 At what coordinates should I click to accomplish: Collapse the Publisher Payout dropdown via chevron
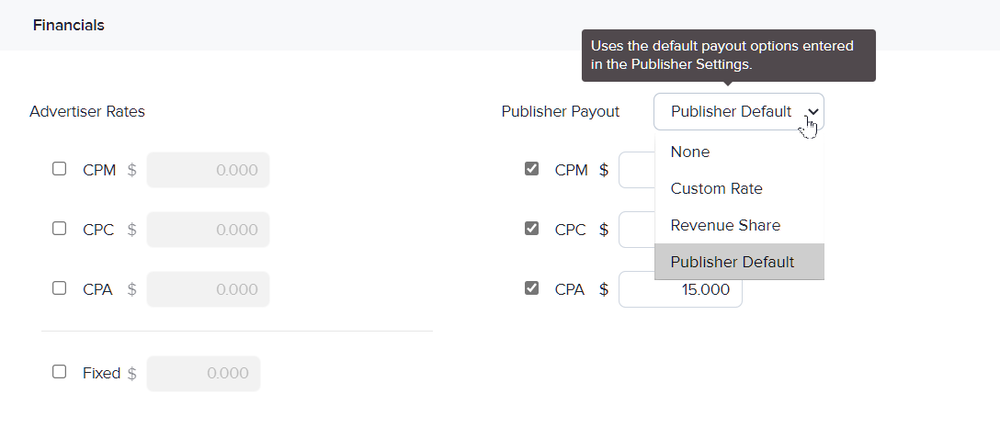813,112
